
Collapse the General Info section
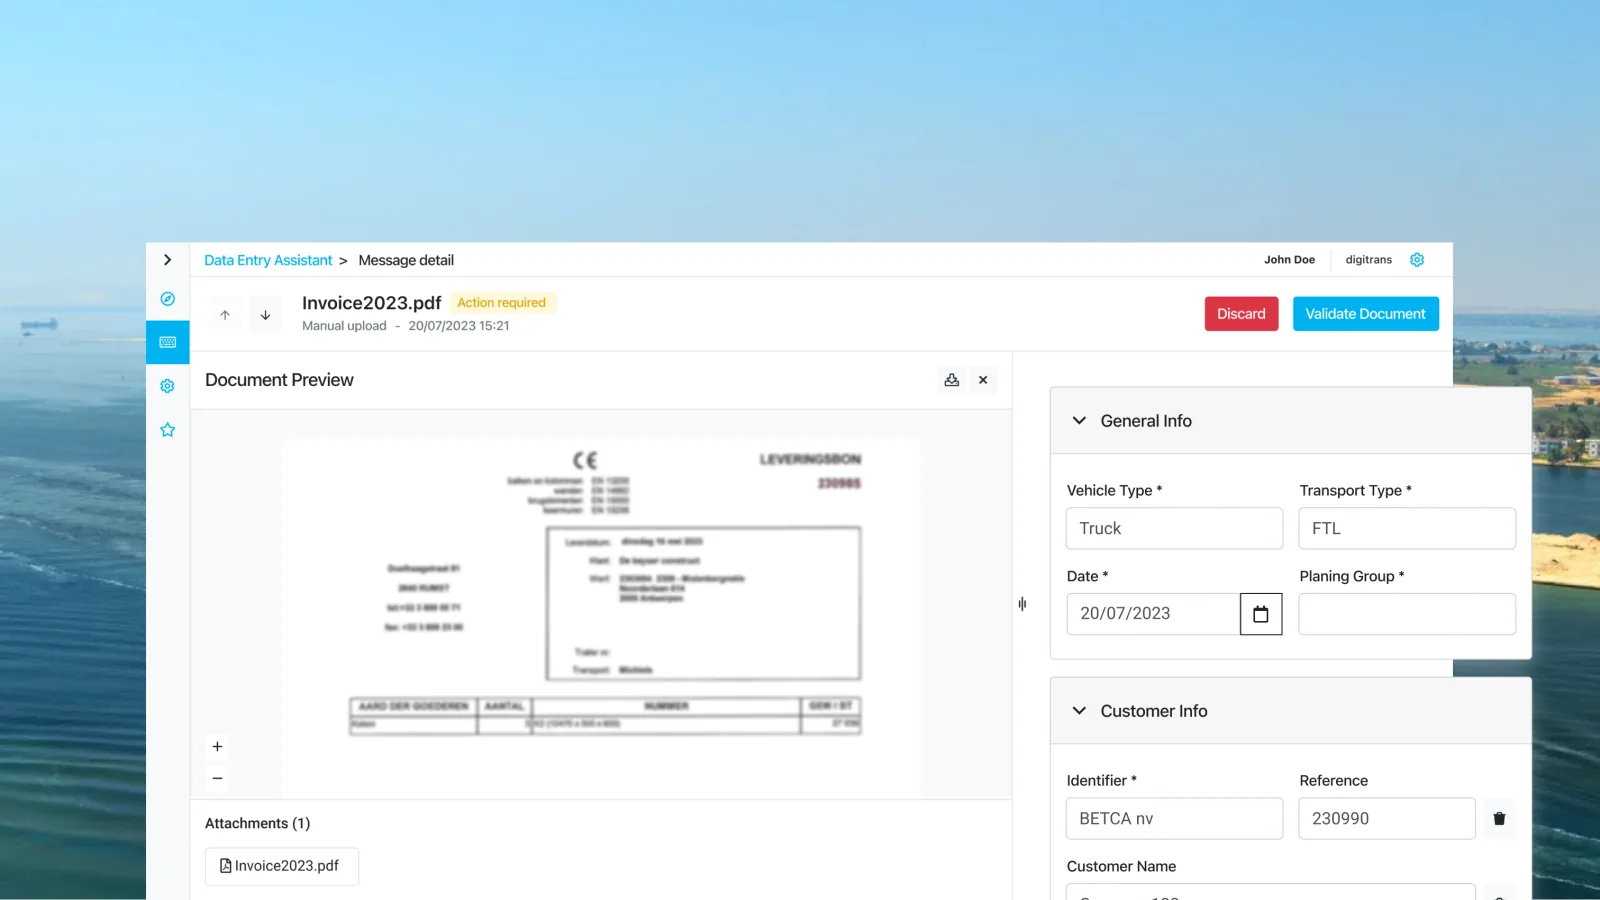pyautogui.click(x=1079, y=421)
